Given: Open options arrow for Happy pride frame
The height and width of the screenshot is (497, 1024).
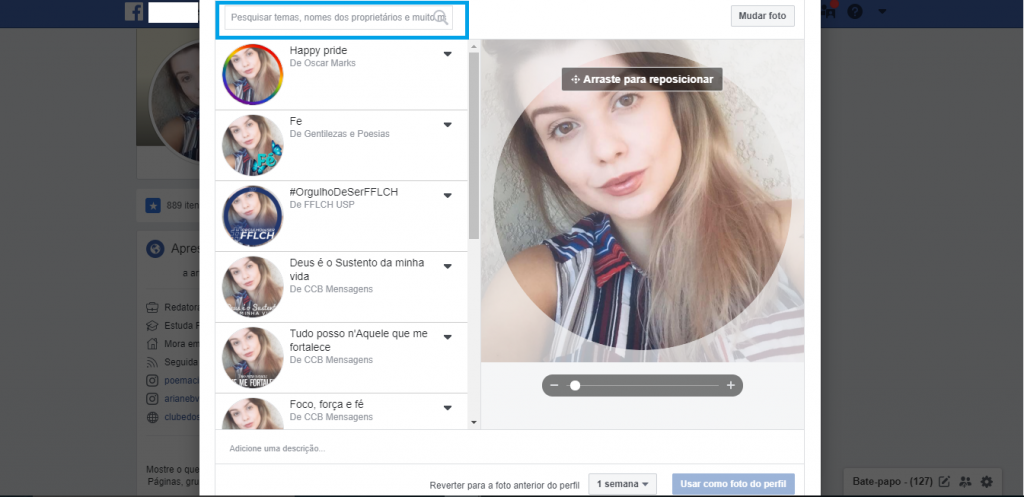Looking at the screenshot, I should click(447, 54).
